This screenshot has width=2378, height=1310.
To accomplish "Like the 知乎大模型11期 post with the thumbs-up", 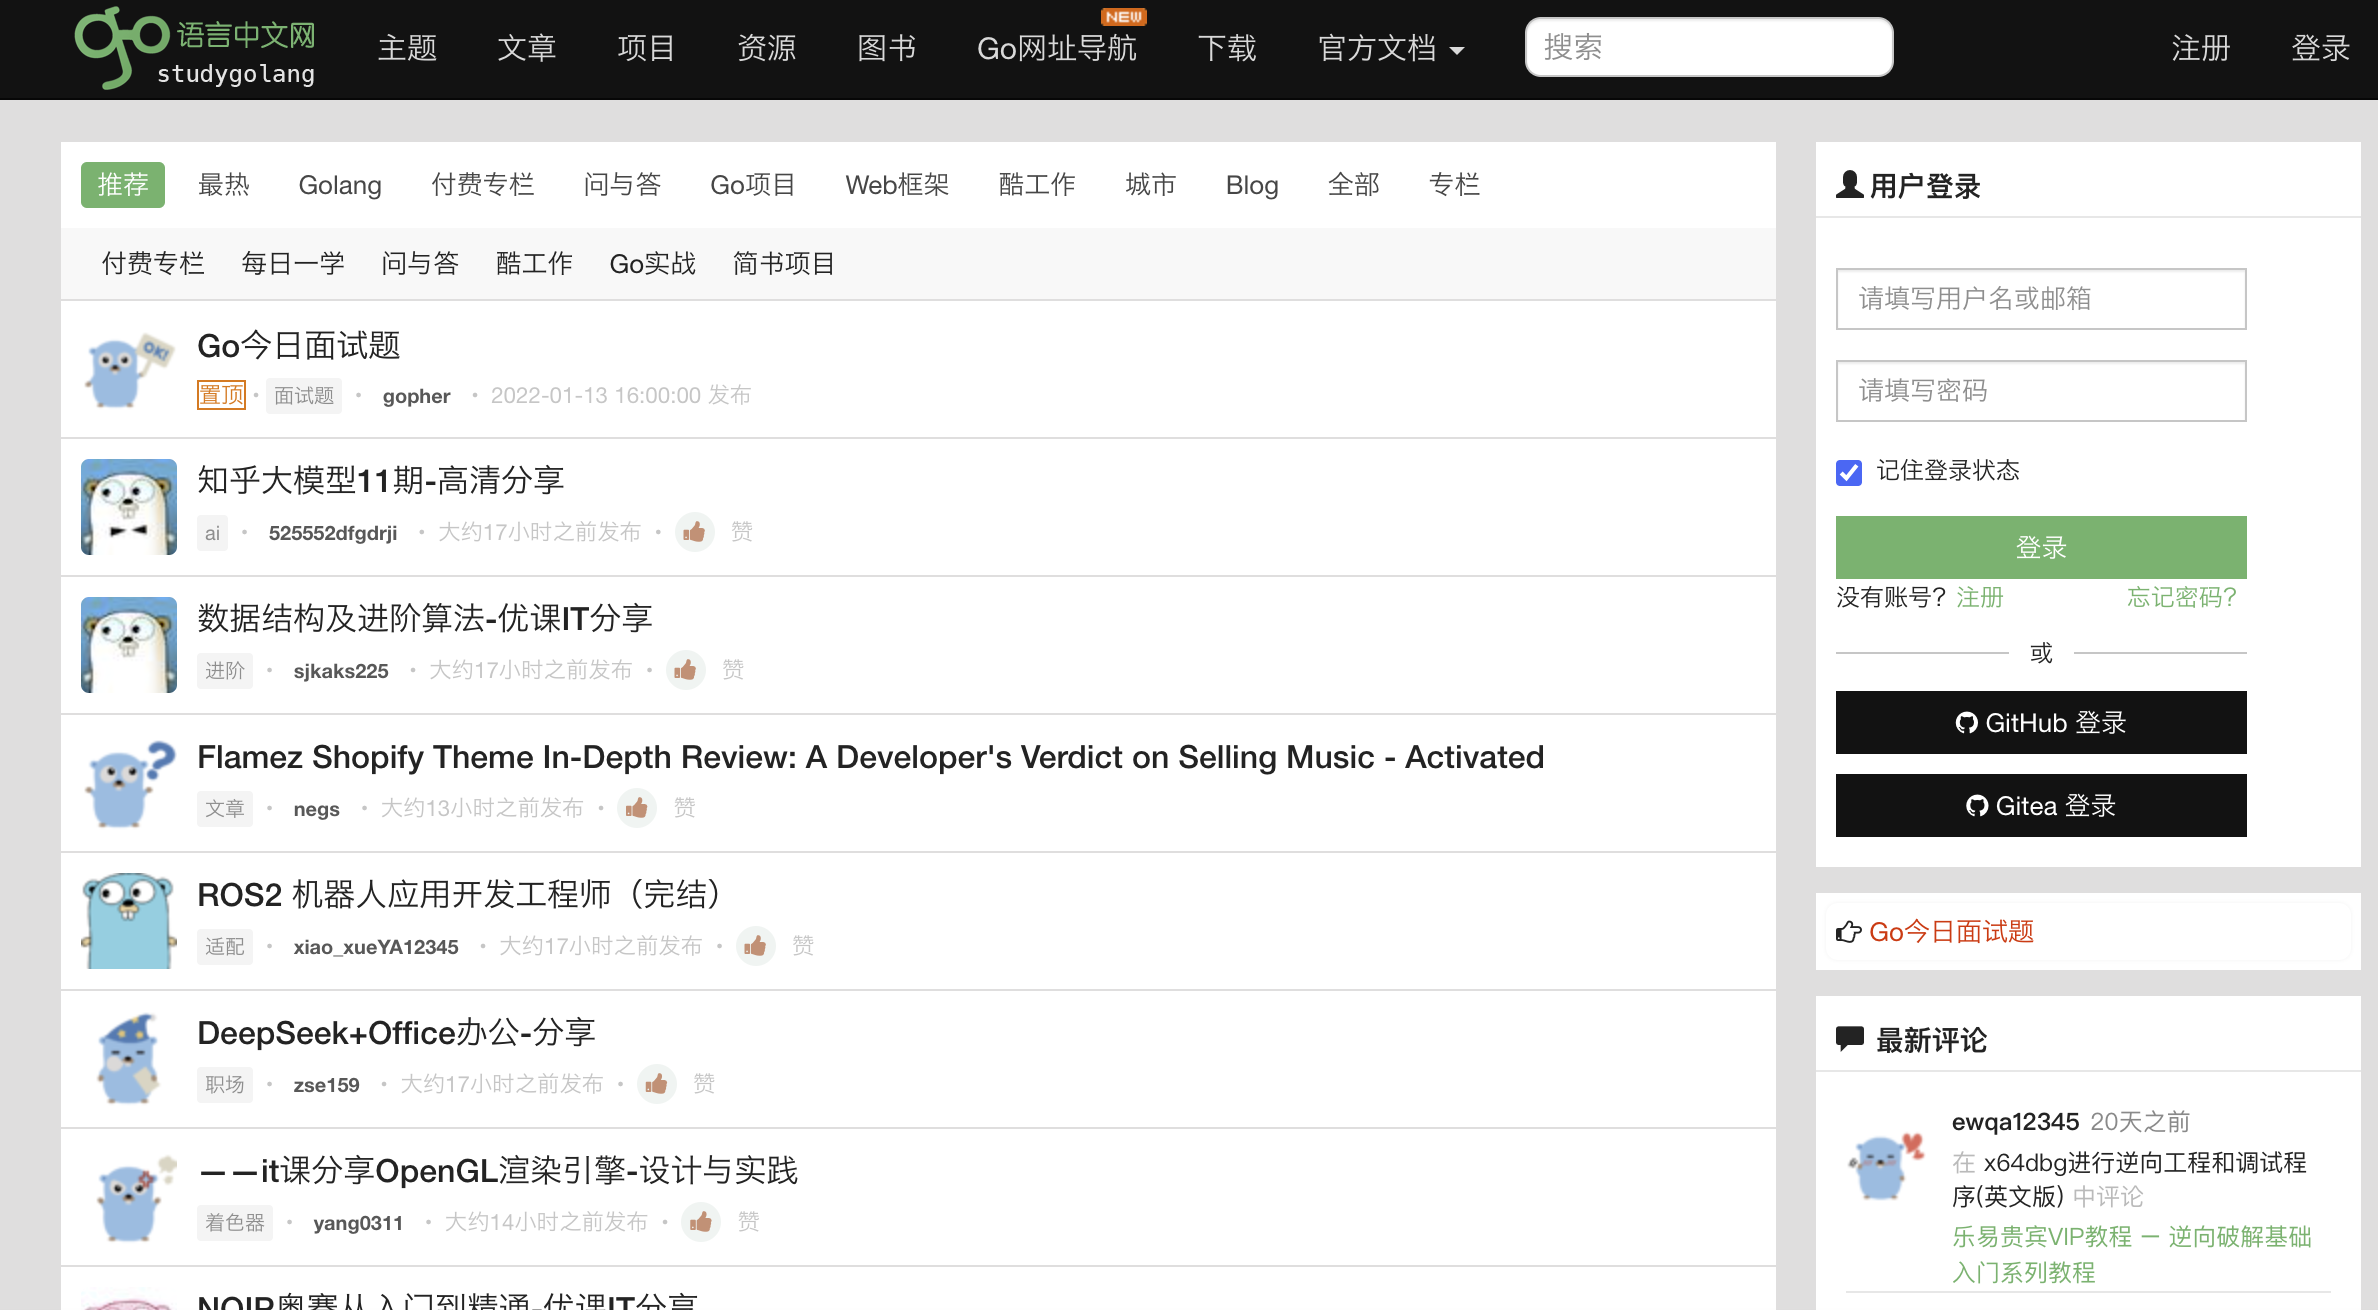I will (694, 532).
